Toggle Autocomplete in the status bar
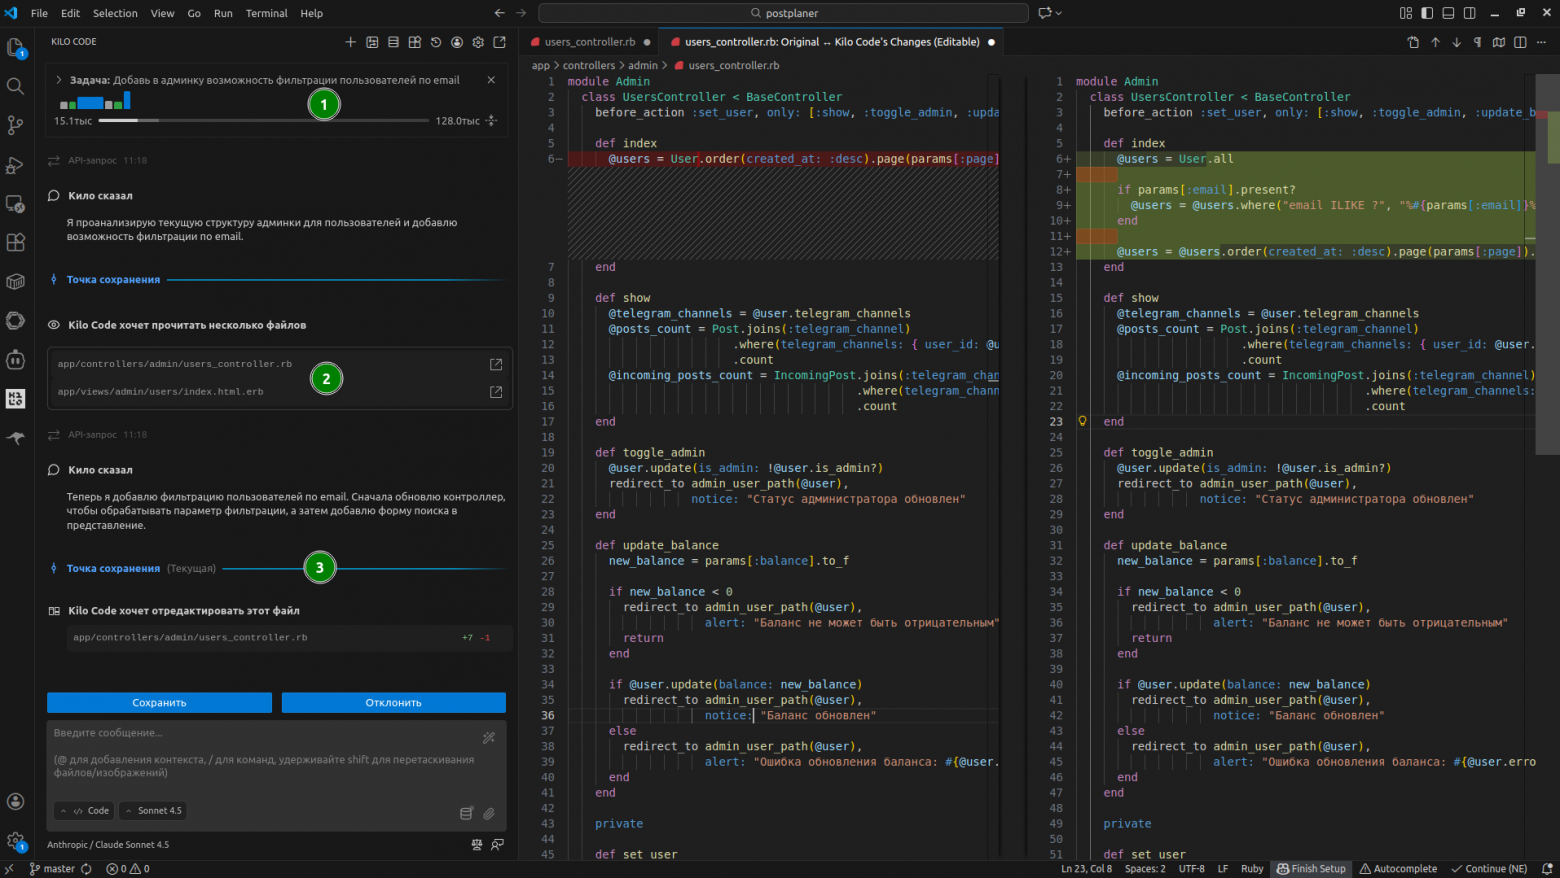The image size is (1560, 878). [x=1398, y=869]
